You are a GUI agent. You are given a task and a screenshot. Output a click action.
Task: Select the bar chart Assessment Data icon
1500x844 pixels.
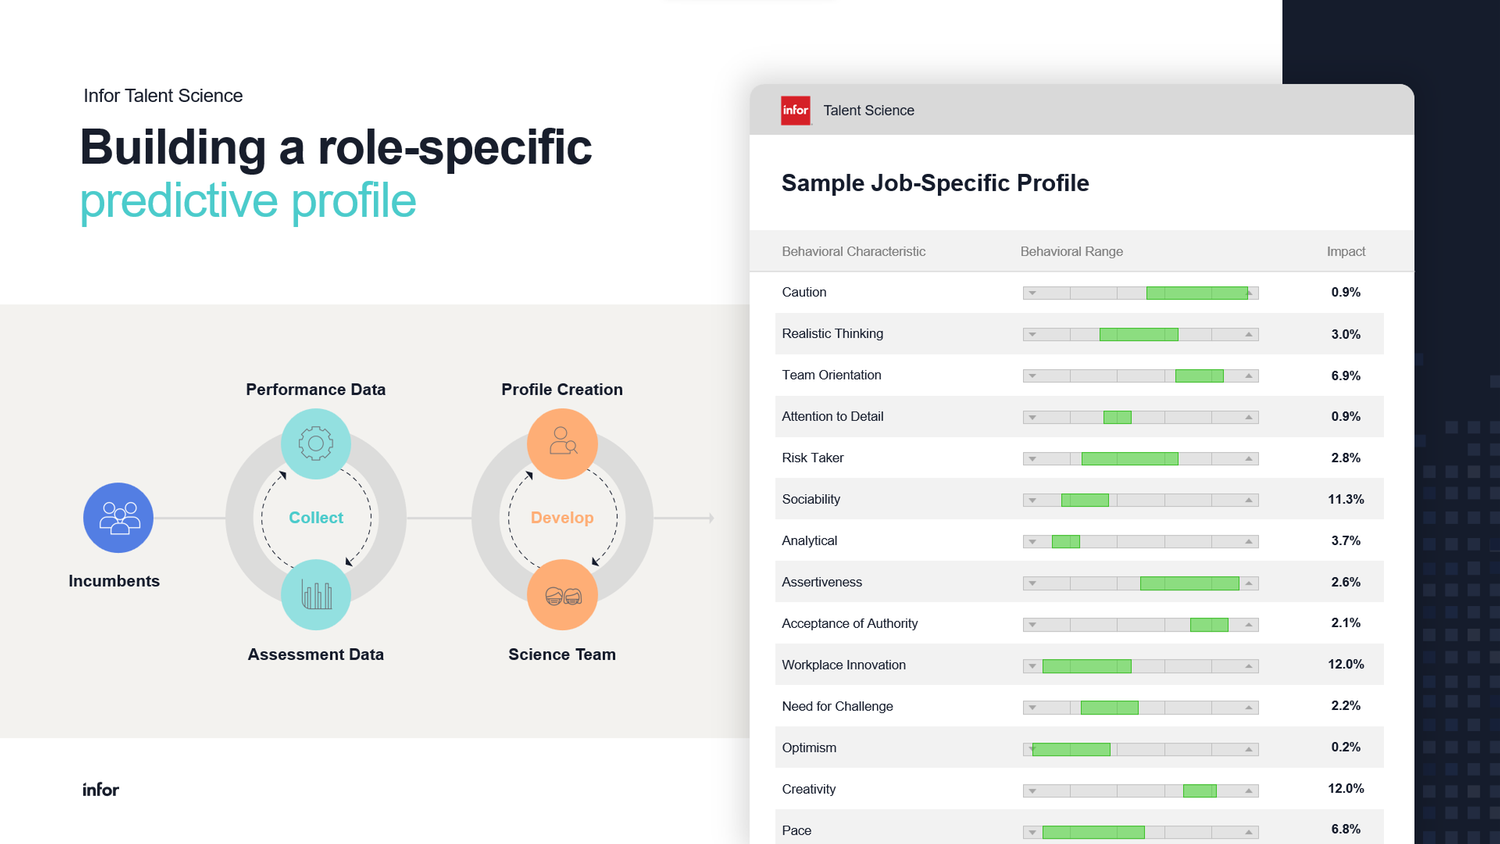(x=315, y=594)
